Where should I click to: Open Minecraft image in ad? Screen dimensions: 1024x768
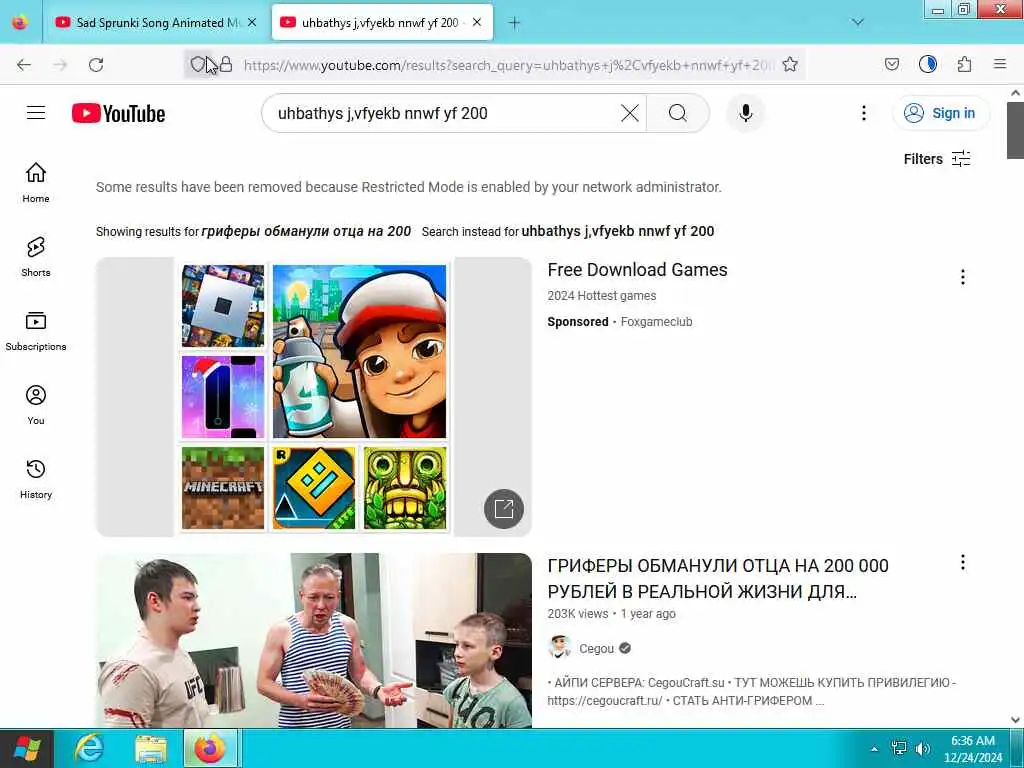[x=223, y=487]
